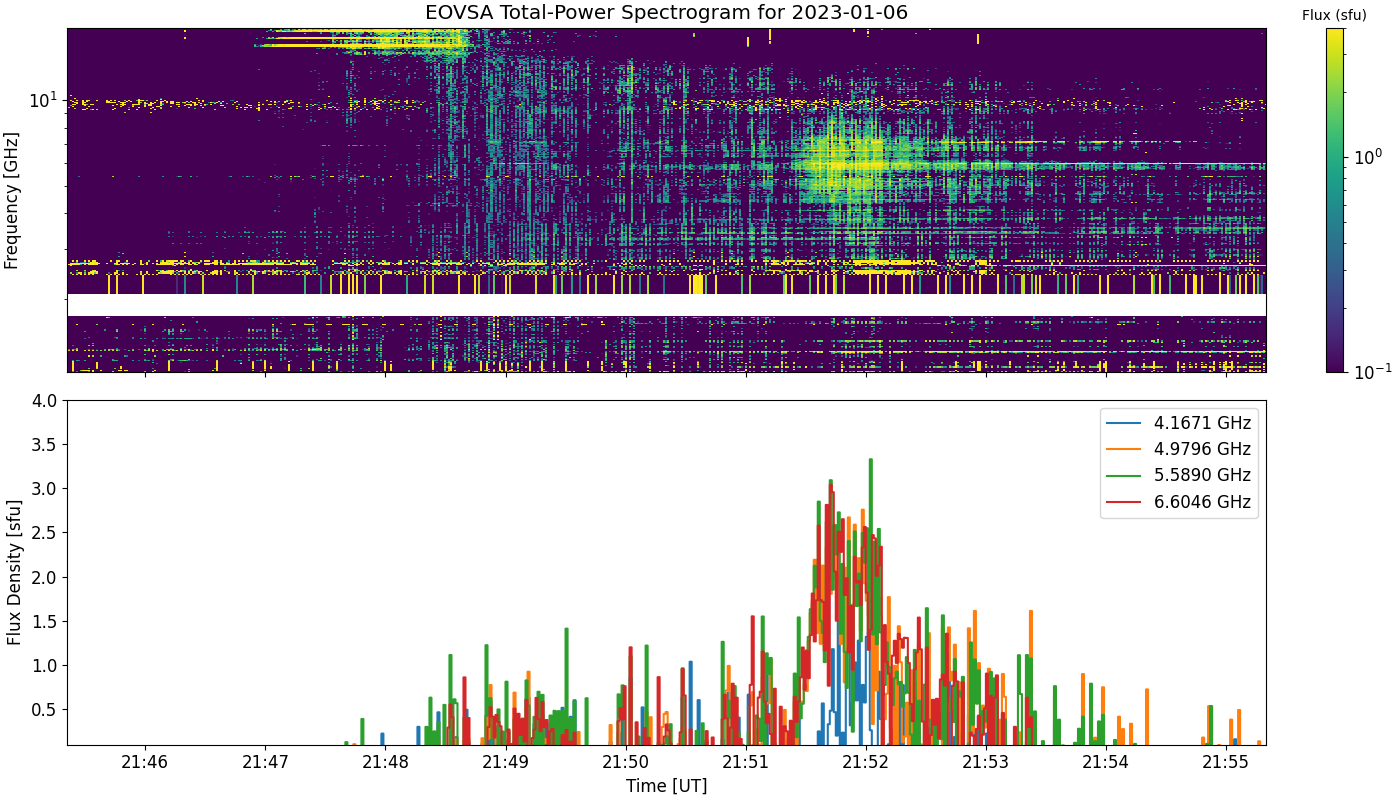
Task: Click the EOVSA Total-Power Spectrogram title
Action: pos(667,13)
